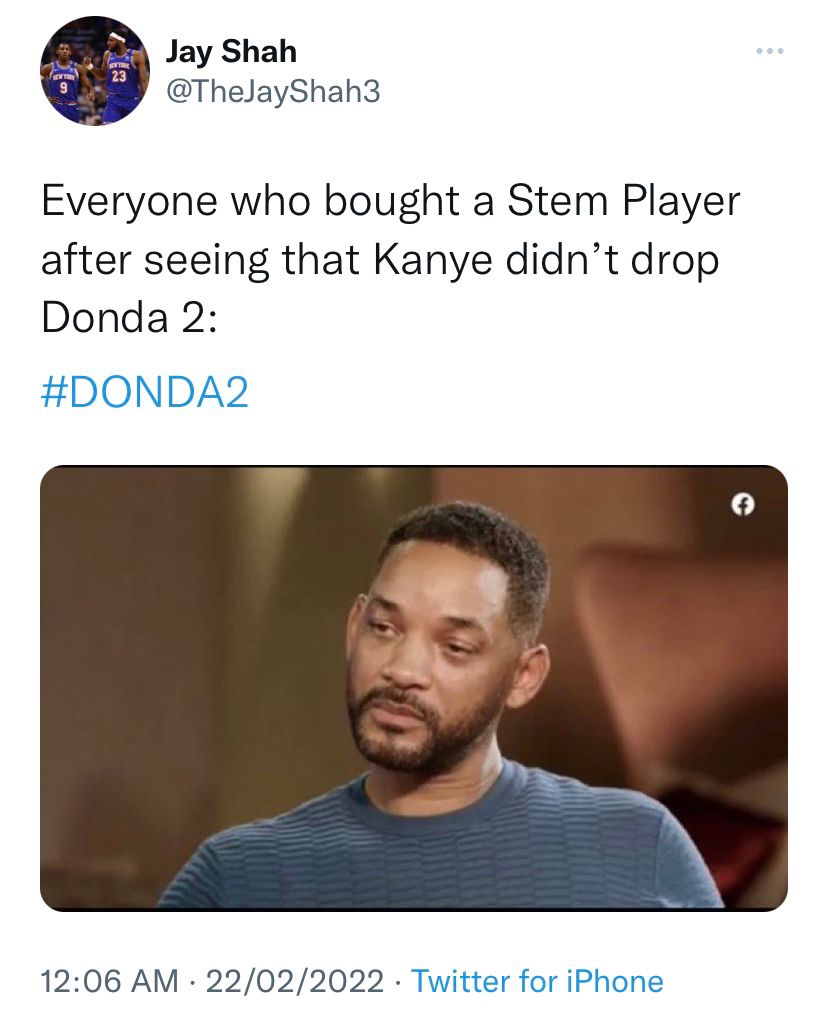This screenshot has height=1015, width=828.
Task: Click the Twitter for iPhone source link
Action: point(537,981)
